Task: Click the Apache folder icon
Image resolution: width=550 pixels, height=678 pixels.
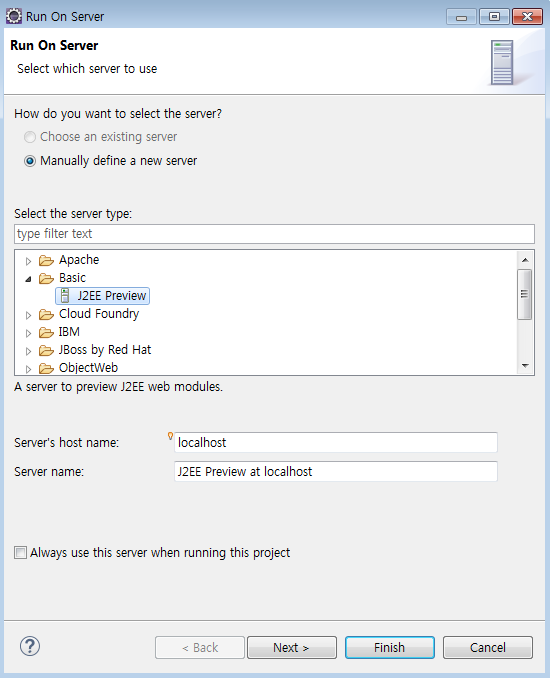Action: [x=46, y=260]
